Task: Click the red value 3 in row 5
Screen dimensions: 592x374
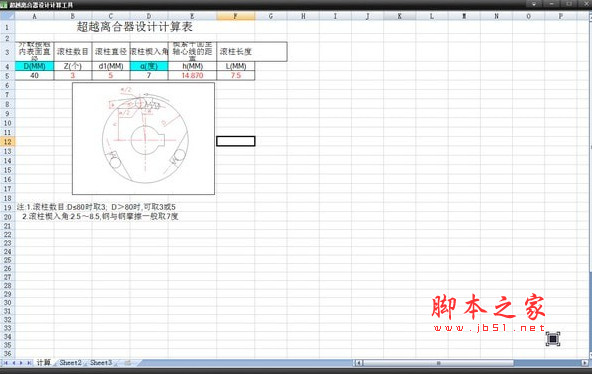Action: [72, 75]
